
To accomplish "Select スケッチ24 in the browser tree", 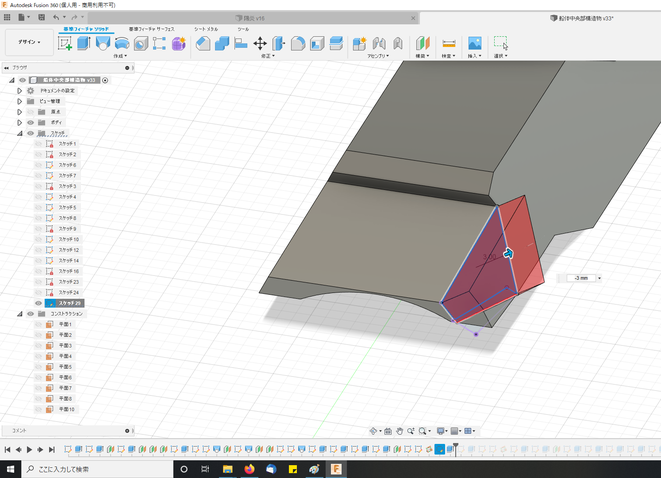I will (x=69, y=293).
